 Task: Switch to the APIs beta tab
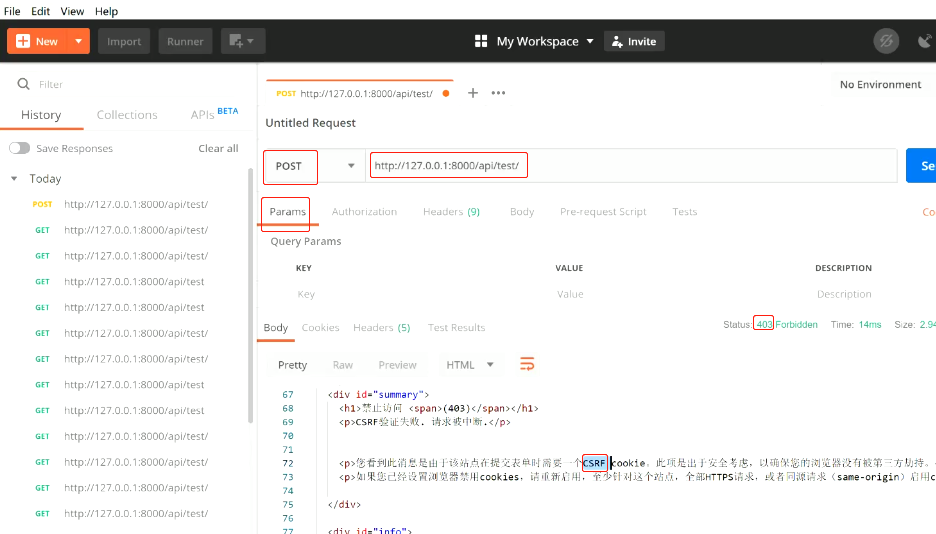coord(214,113)
